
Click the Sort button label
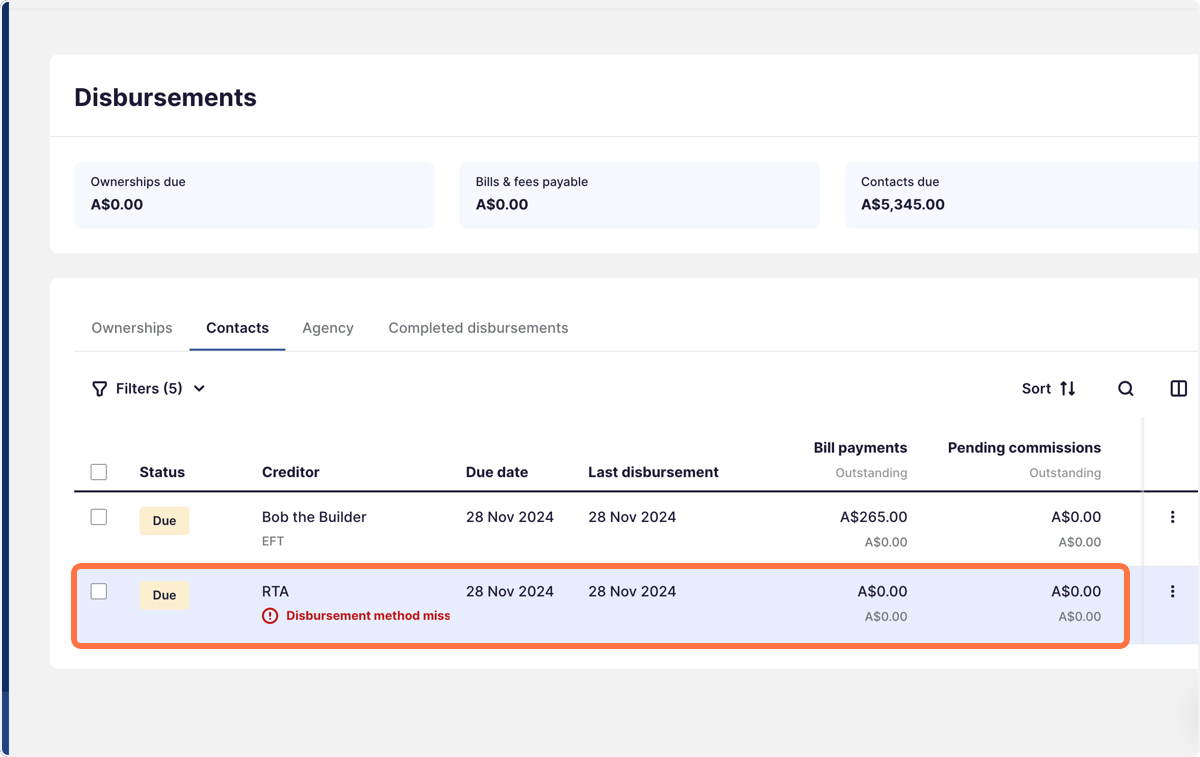(1036, 389)
